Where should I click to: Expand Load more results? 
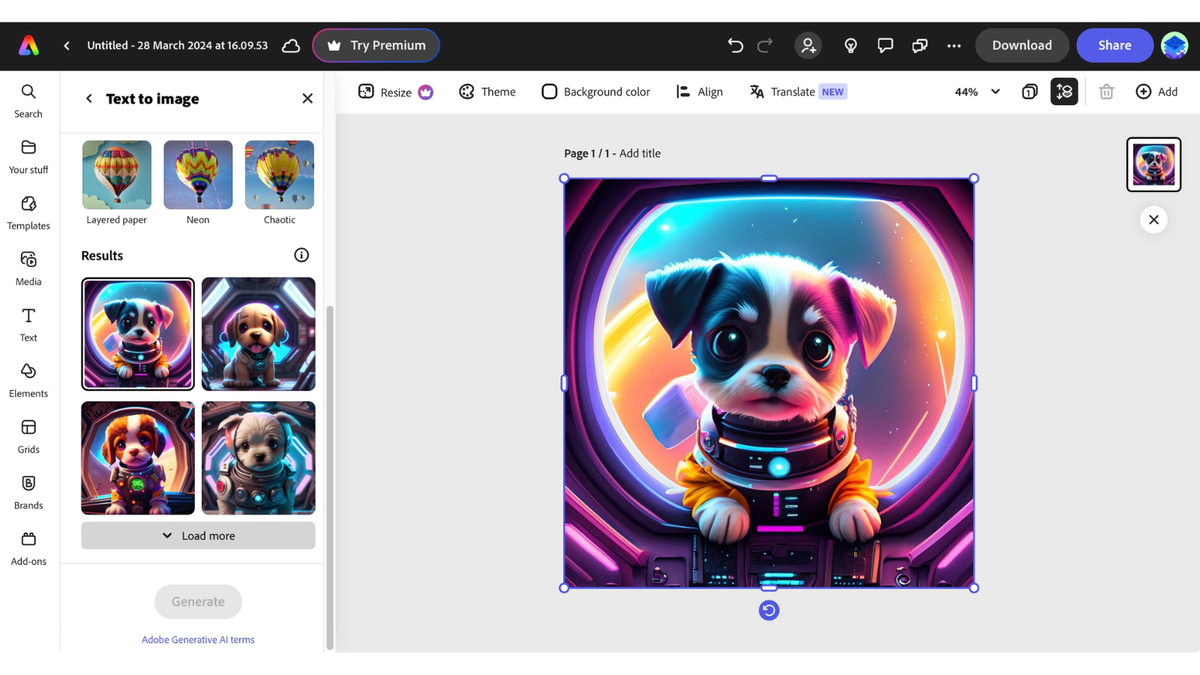[x=197, y=535]
